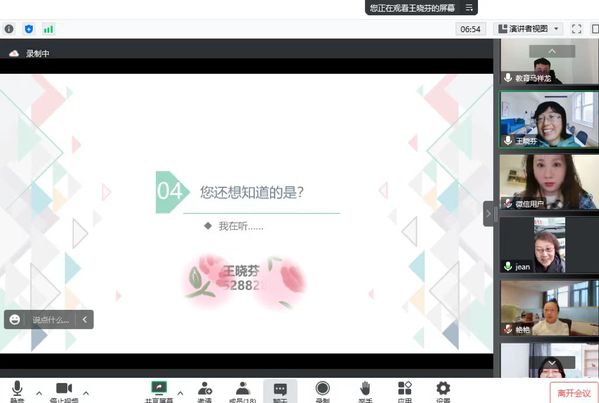Screen dimensions: 599x403
Task: Click the network signal bars indicator
Action: pyautogui.click(x=48, y=29)
